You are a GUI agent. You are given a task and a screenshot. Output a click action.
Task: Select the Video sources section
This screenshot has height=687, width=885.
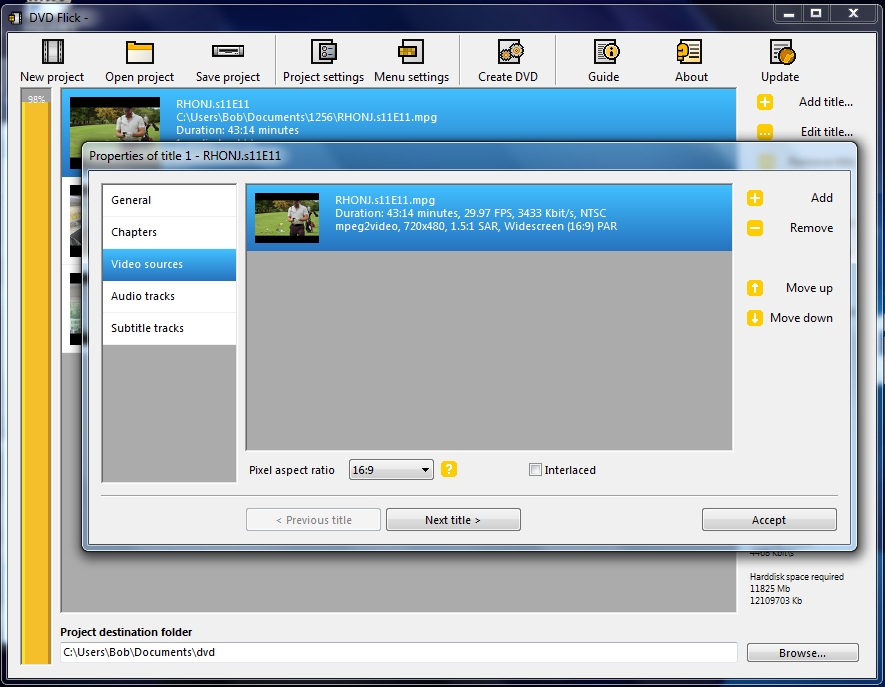point(169,265)
